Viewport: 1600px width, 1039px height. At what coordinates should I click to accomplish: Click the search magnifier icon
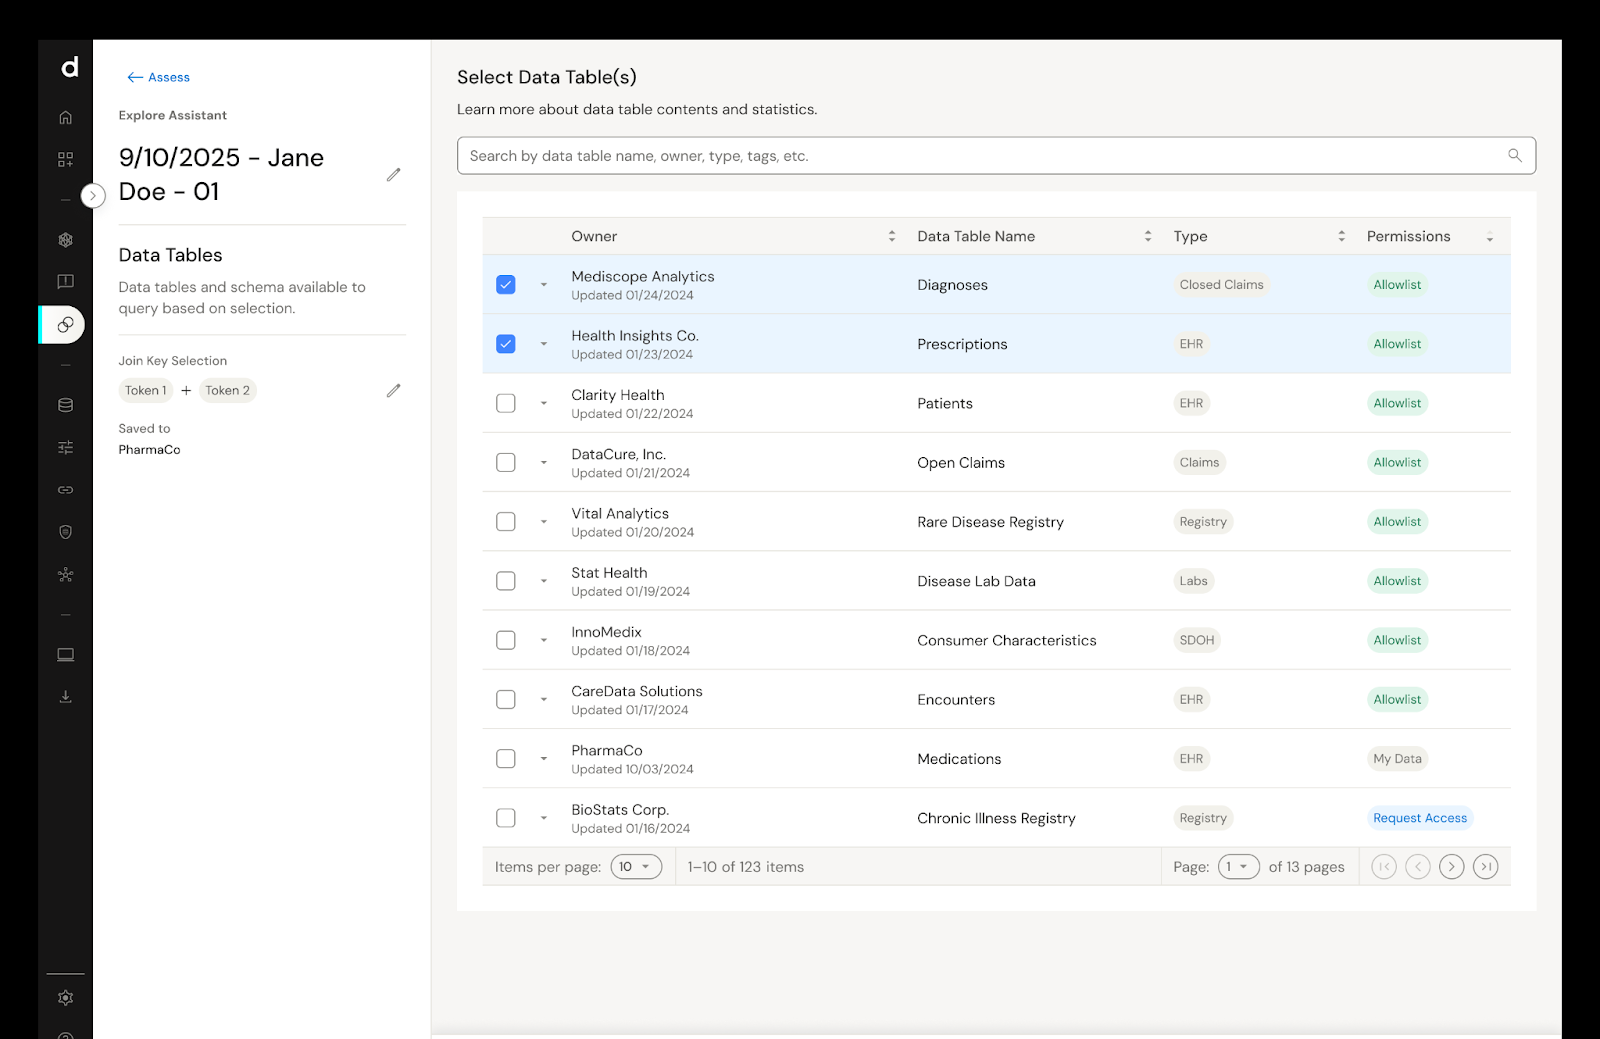point(1514,156)
